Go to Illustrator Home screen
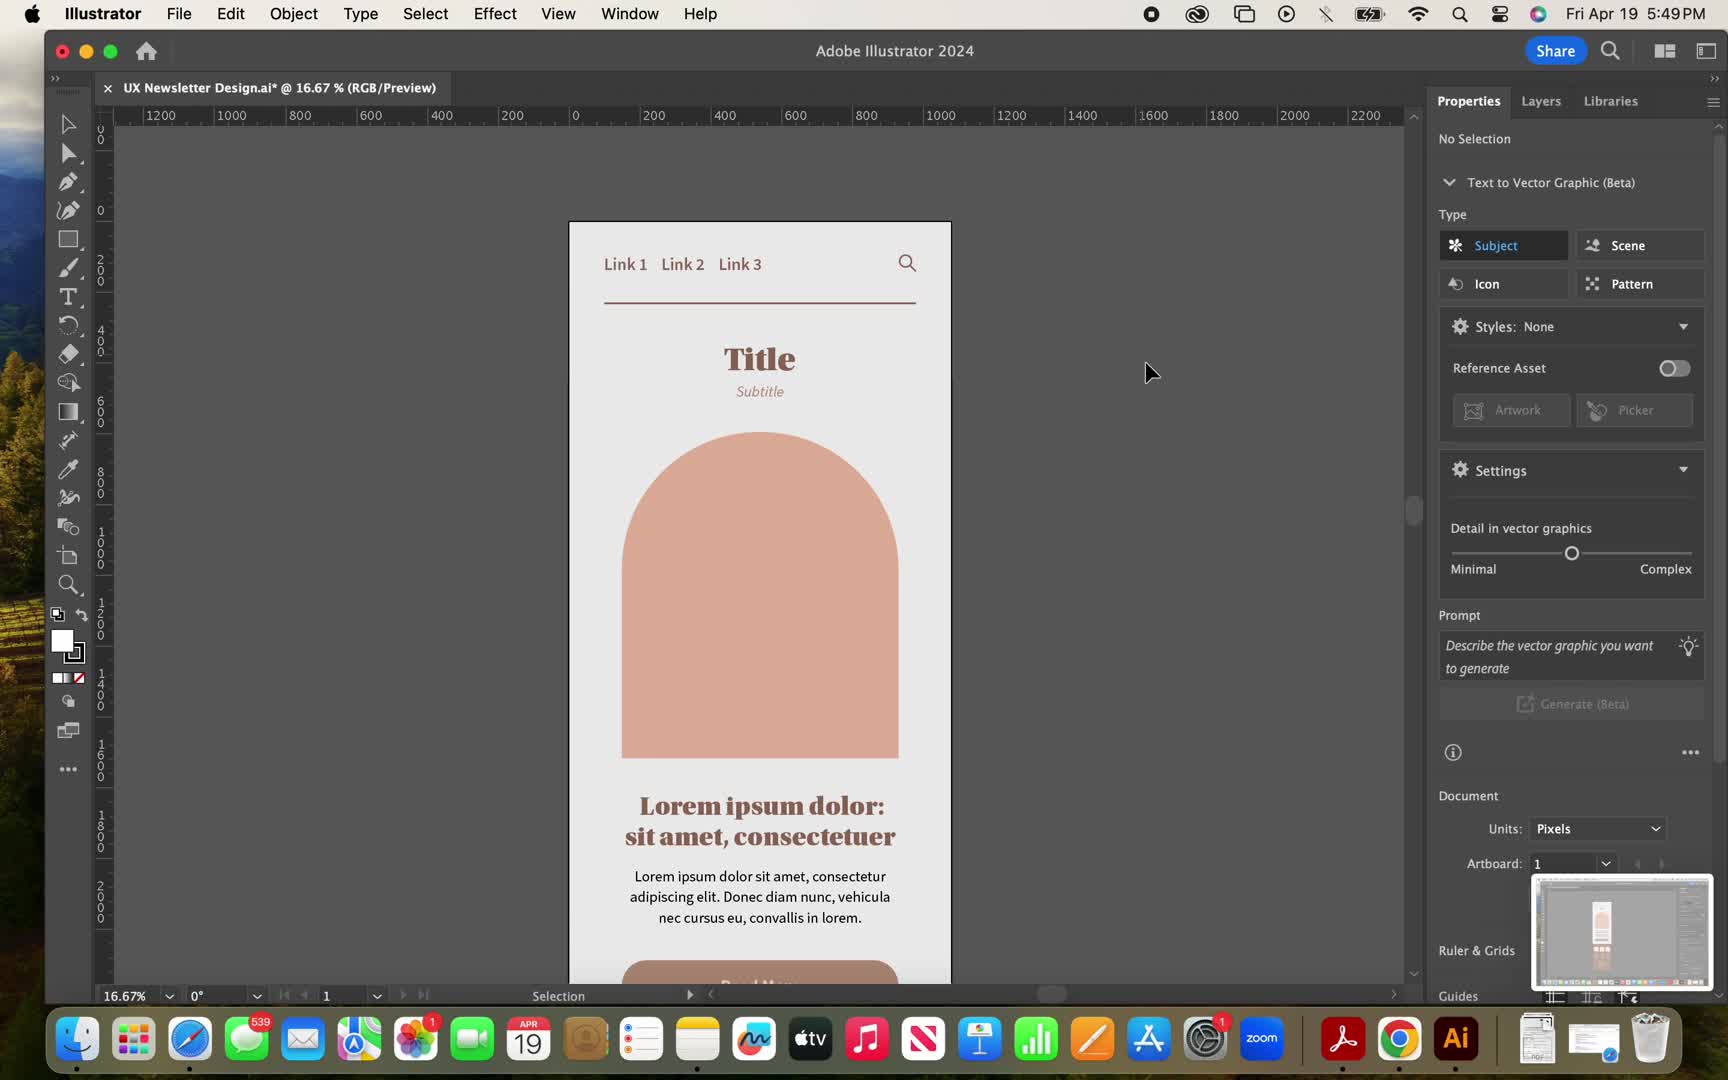Screen dimensions: 1728x1080 click(x=146, y=51)
